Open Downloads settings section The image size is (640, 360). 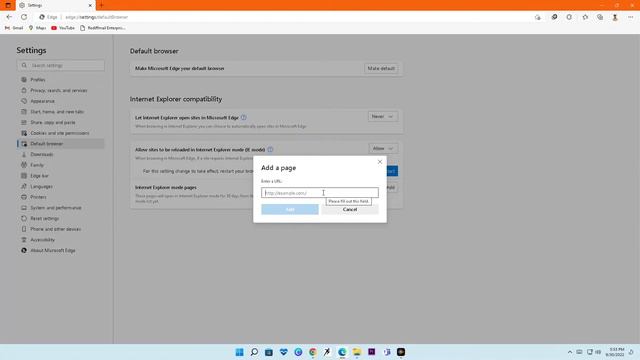pos(42,154)
